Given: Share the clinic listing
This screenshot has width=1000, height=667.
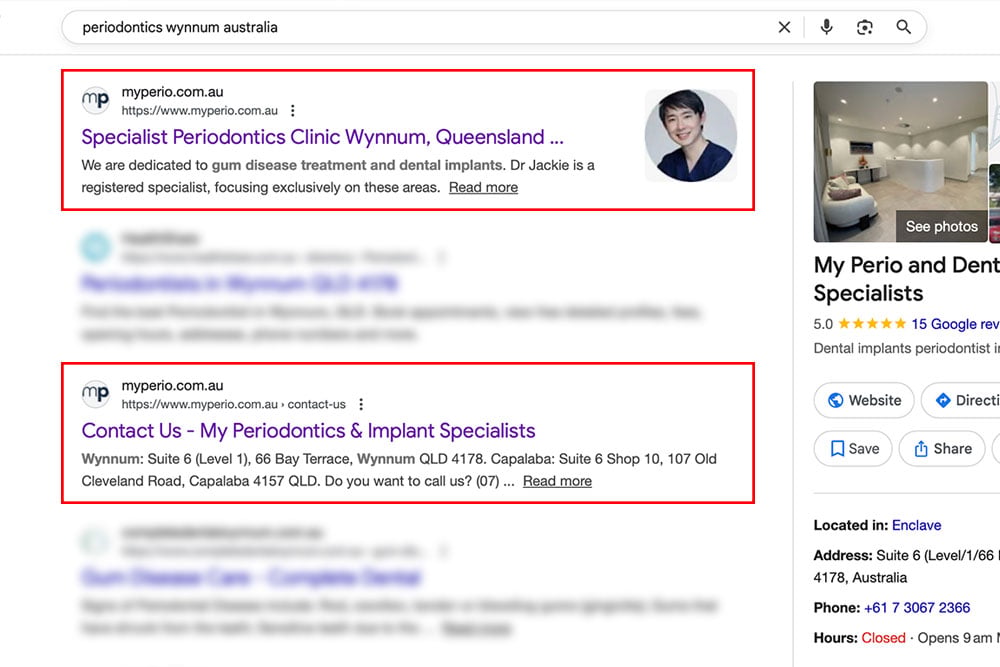Looking at the screenshot, I should tap(942, 449).
